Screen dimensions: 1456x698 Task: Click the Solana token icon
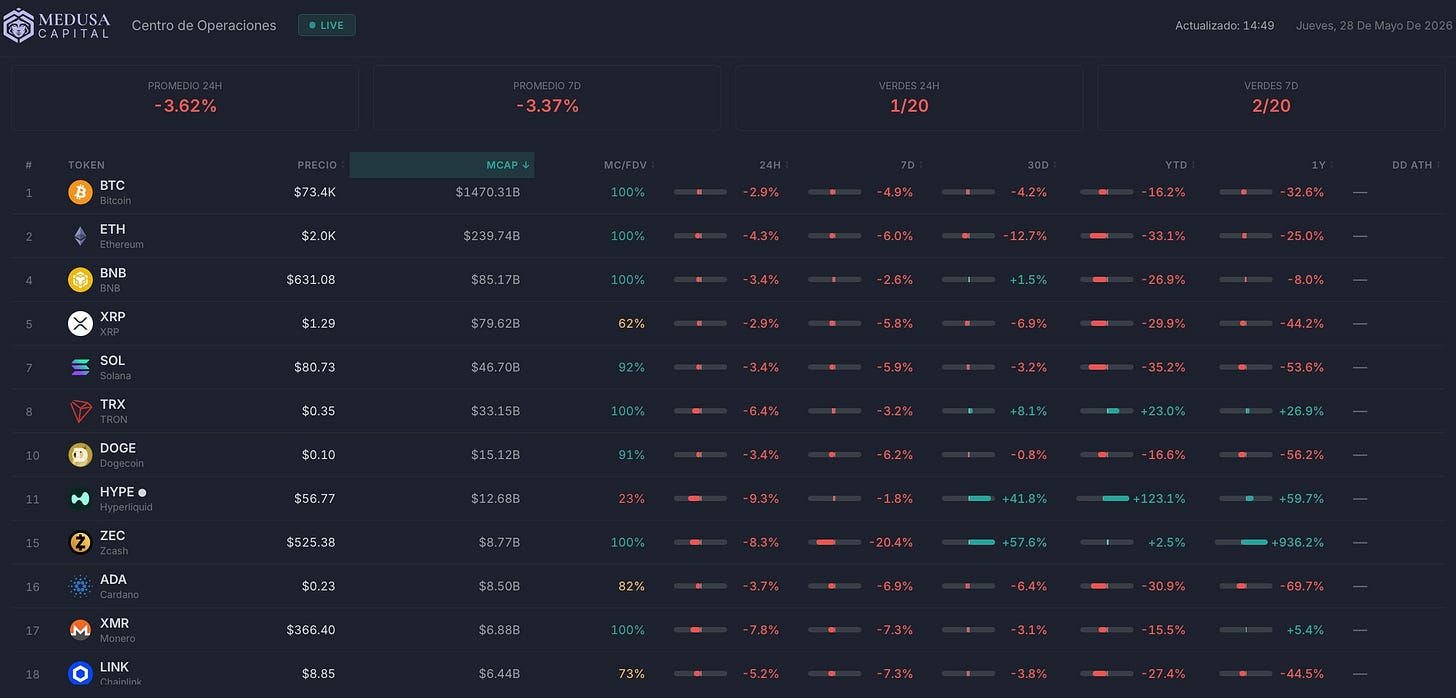pos(80,367)
